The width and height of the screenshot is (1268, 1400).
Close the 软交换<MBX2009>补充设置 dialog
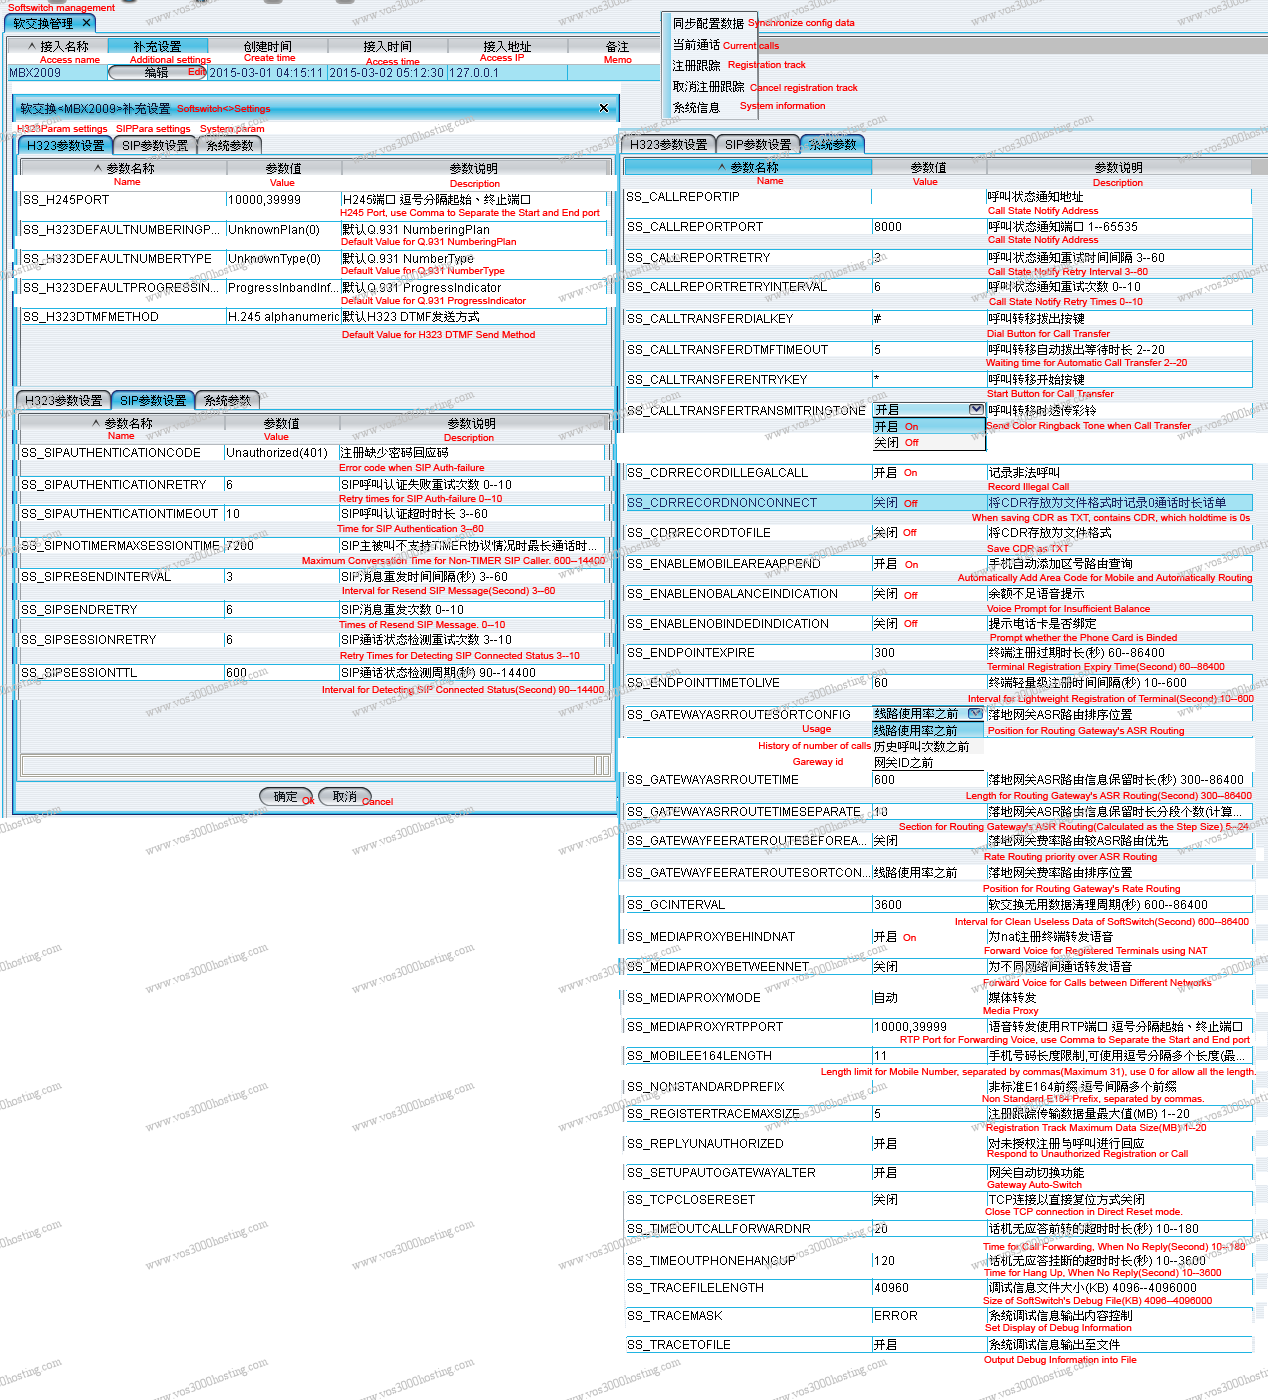[x=603, y=108]
